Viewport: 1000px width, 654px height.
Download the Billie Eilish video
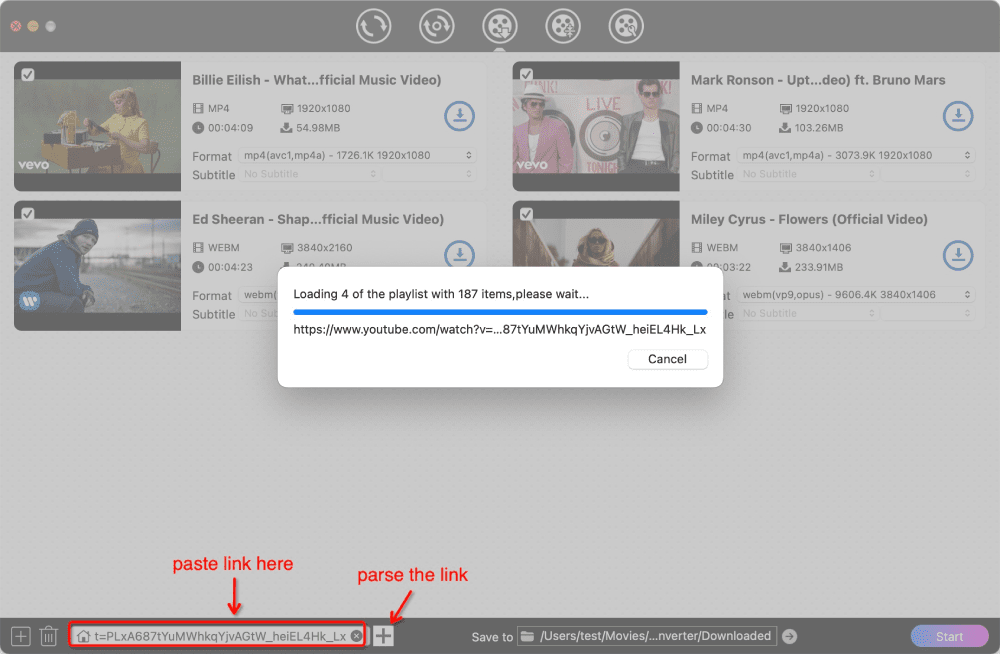[459, 116]
